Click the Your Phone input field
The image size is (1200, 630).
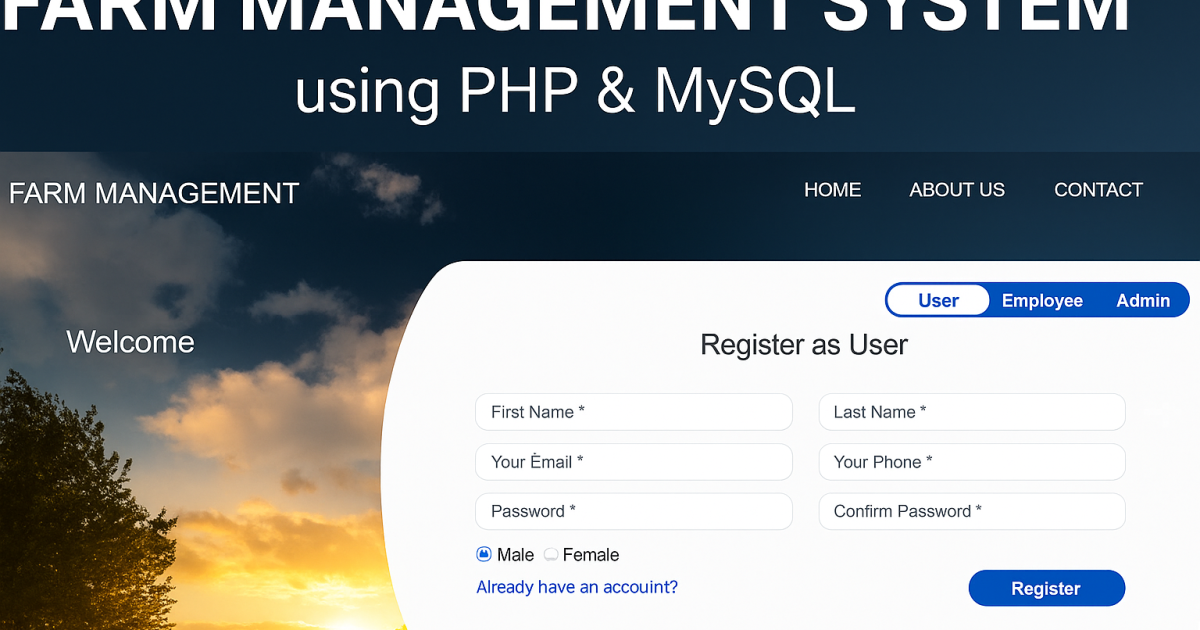point(971,462)
